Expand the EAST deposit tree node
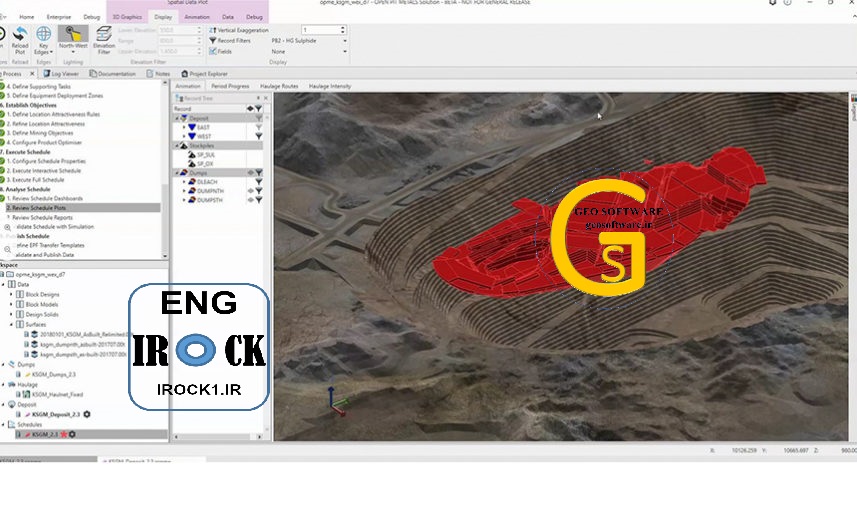Image resolution: width=857 pixels, height=523 pixels. (x=184, y=127)
